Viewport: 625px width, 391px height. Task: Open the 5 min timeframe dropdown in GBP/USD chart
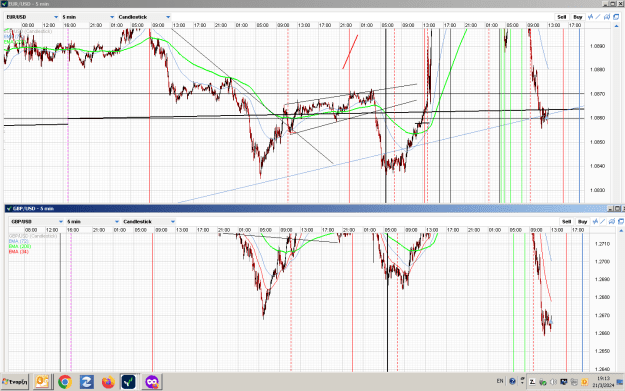point(92,222)
